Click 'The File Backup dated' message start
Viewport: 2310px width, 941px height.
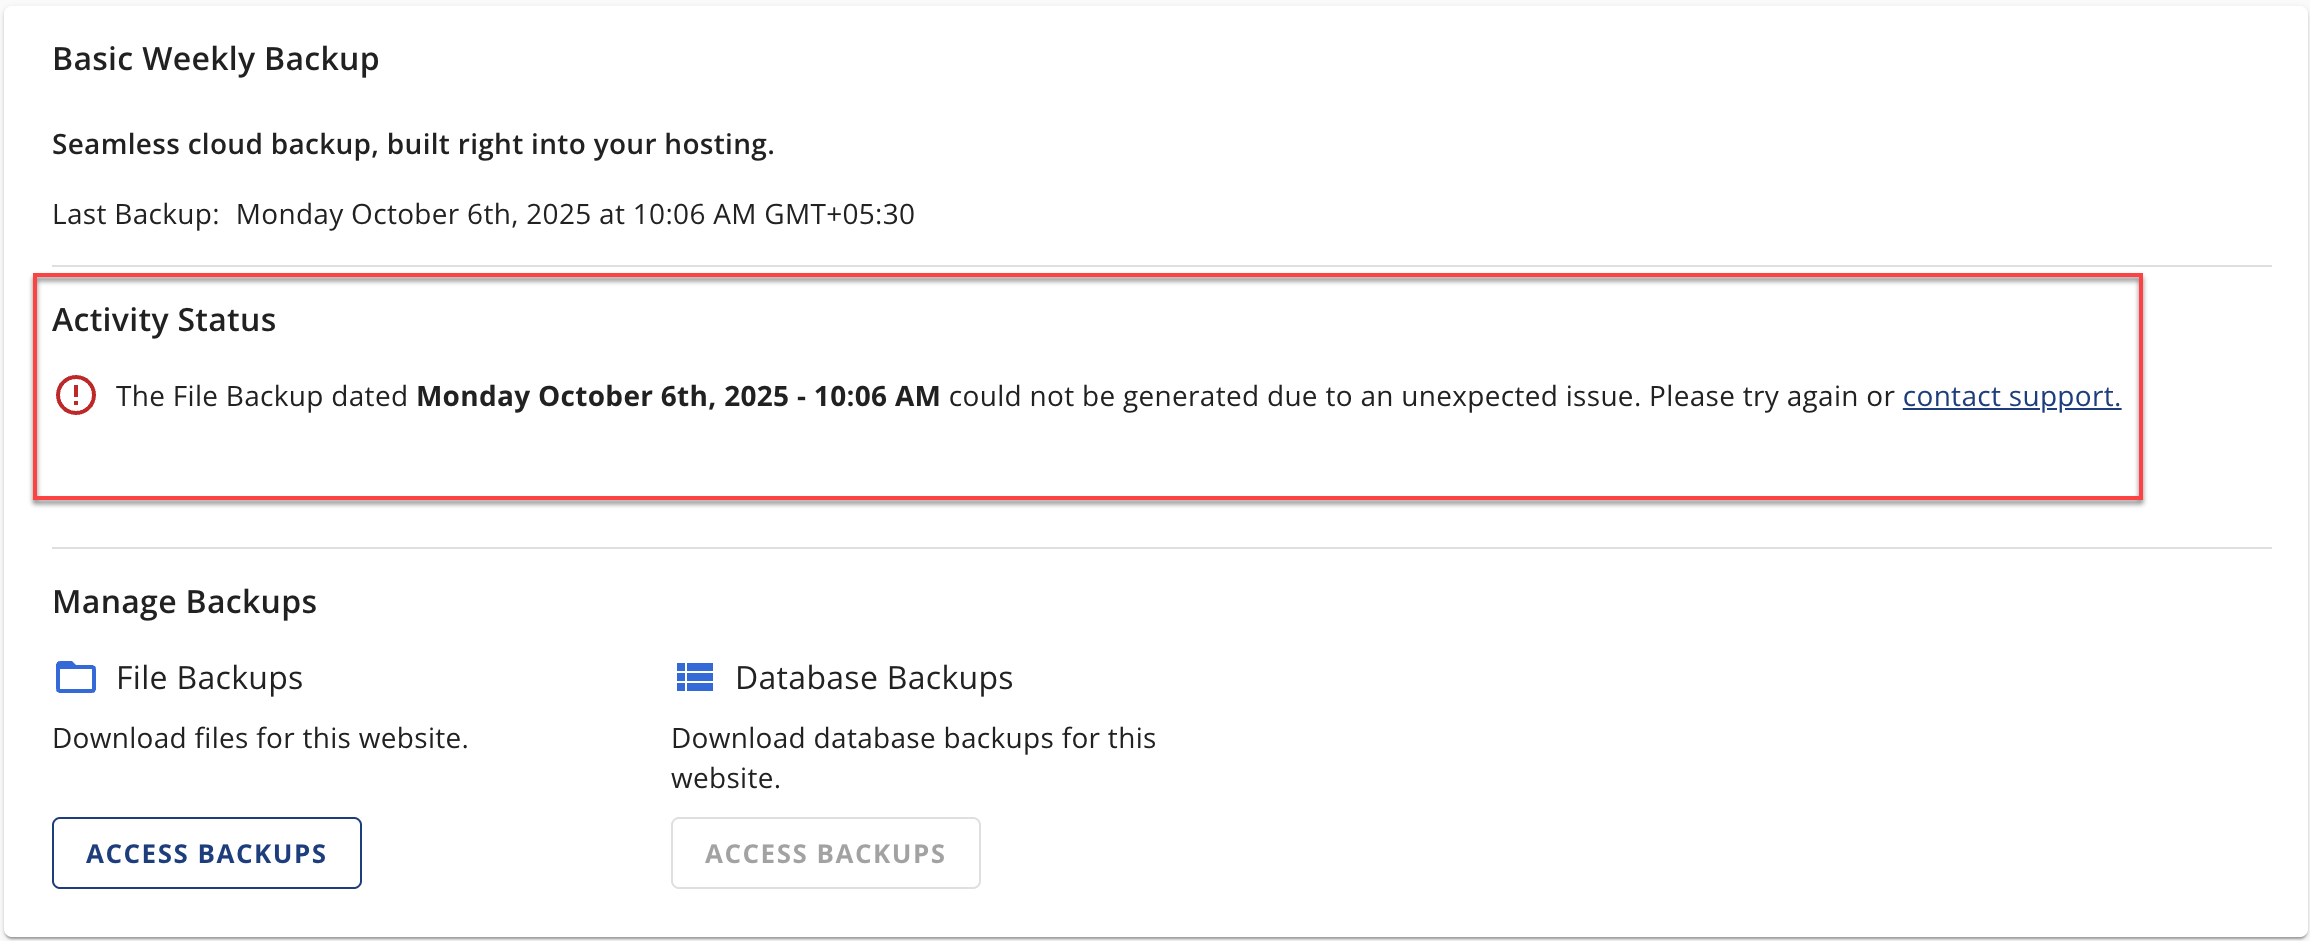click(262, 396)
